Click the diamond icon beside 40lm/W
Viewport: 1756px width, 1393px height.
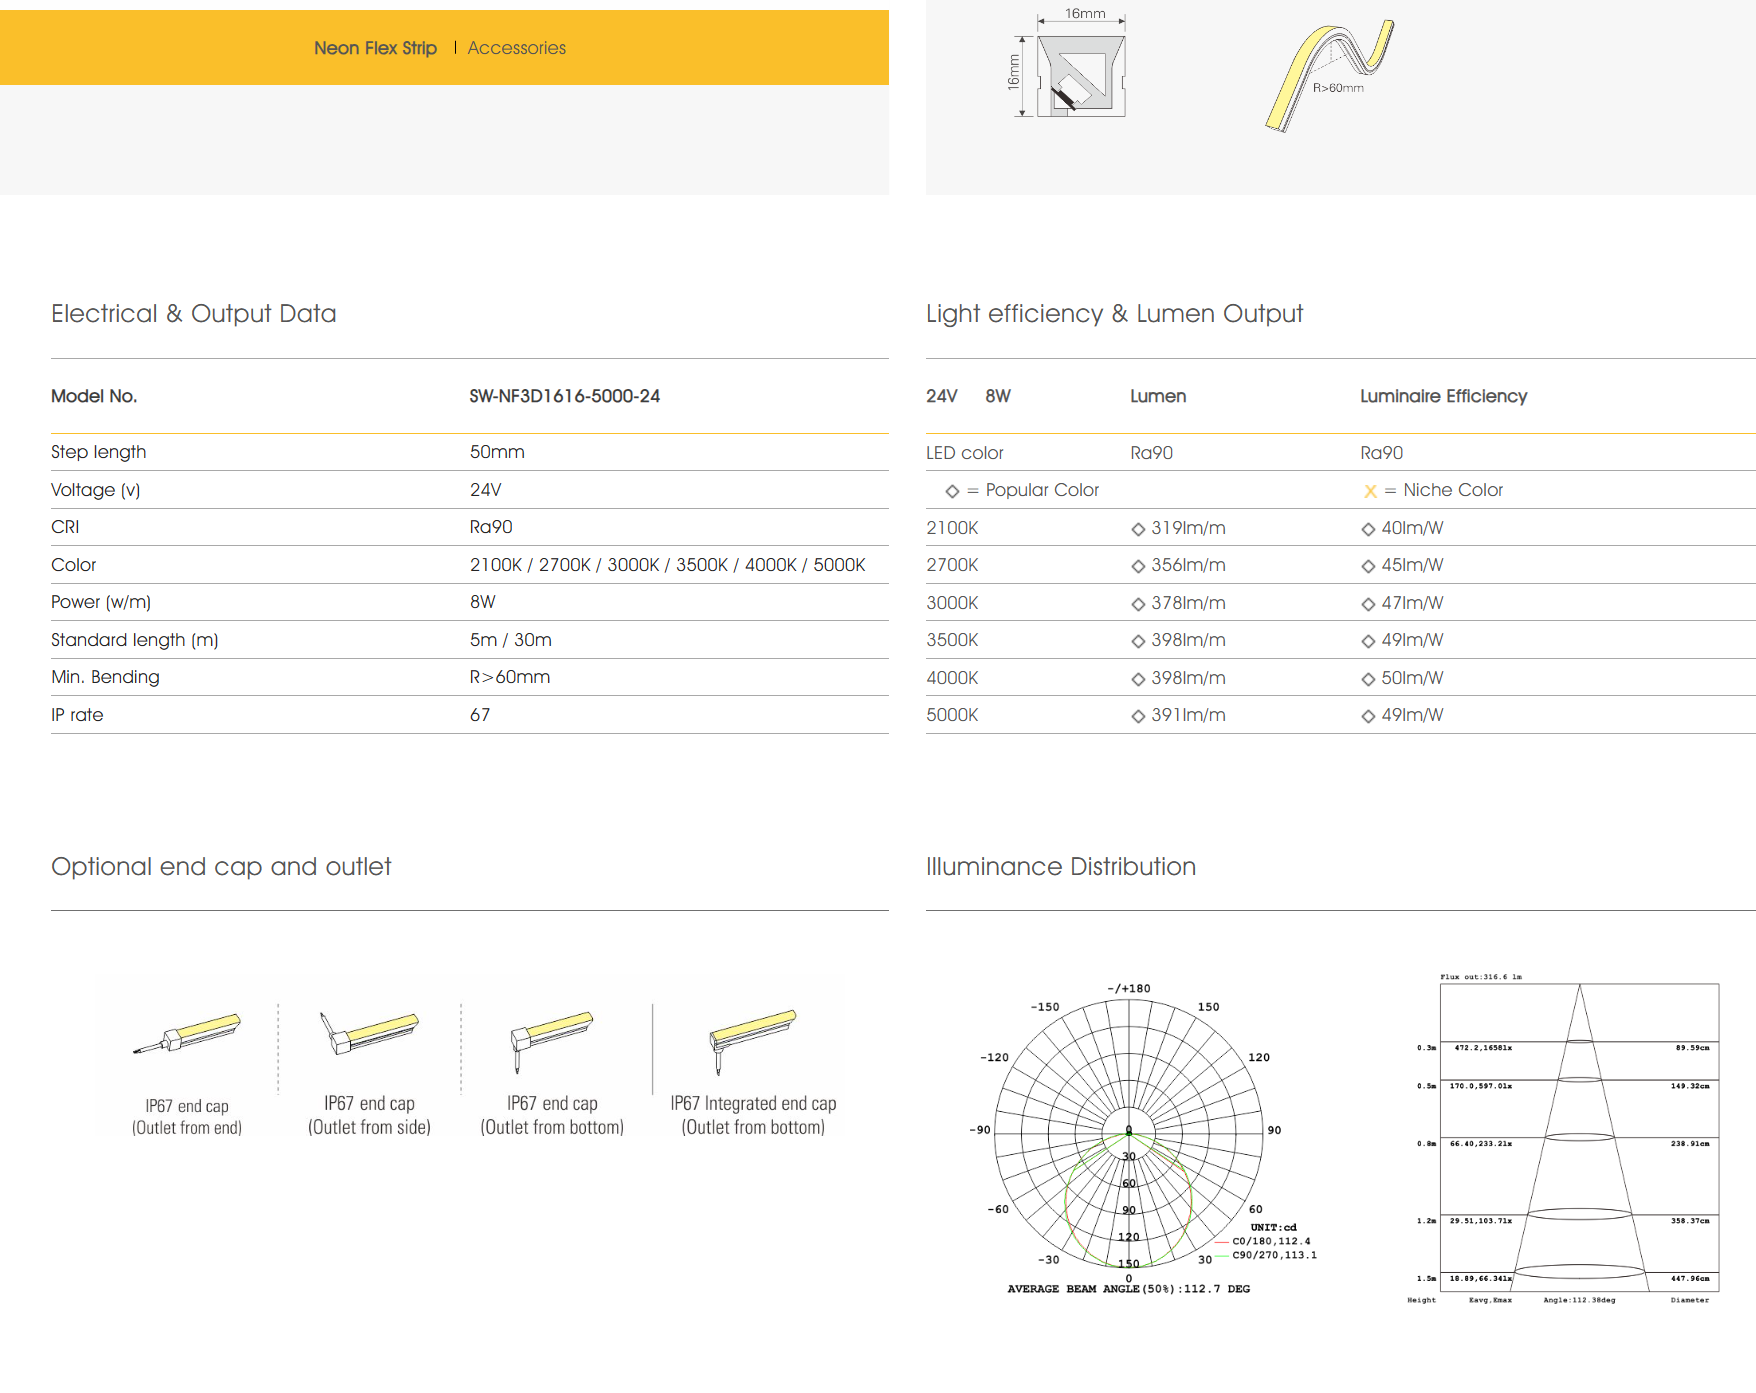pyautogui.click(x=1368, y=529)
